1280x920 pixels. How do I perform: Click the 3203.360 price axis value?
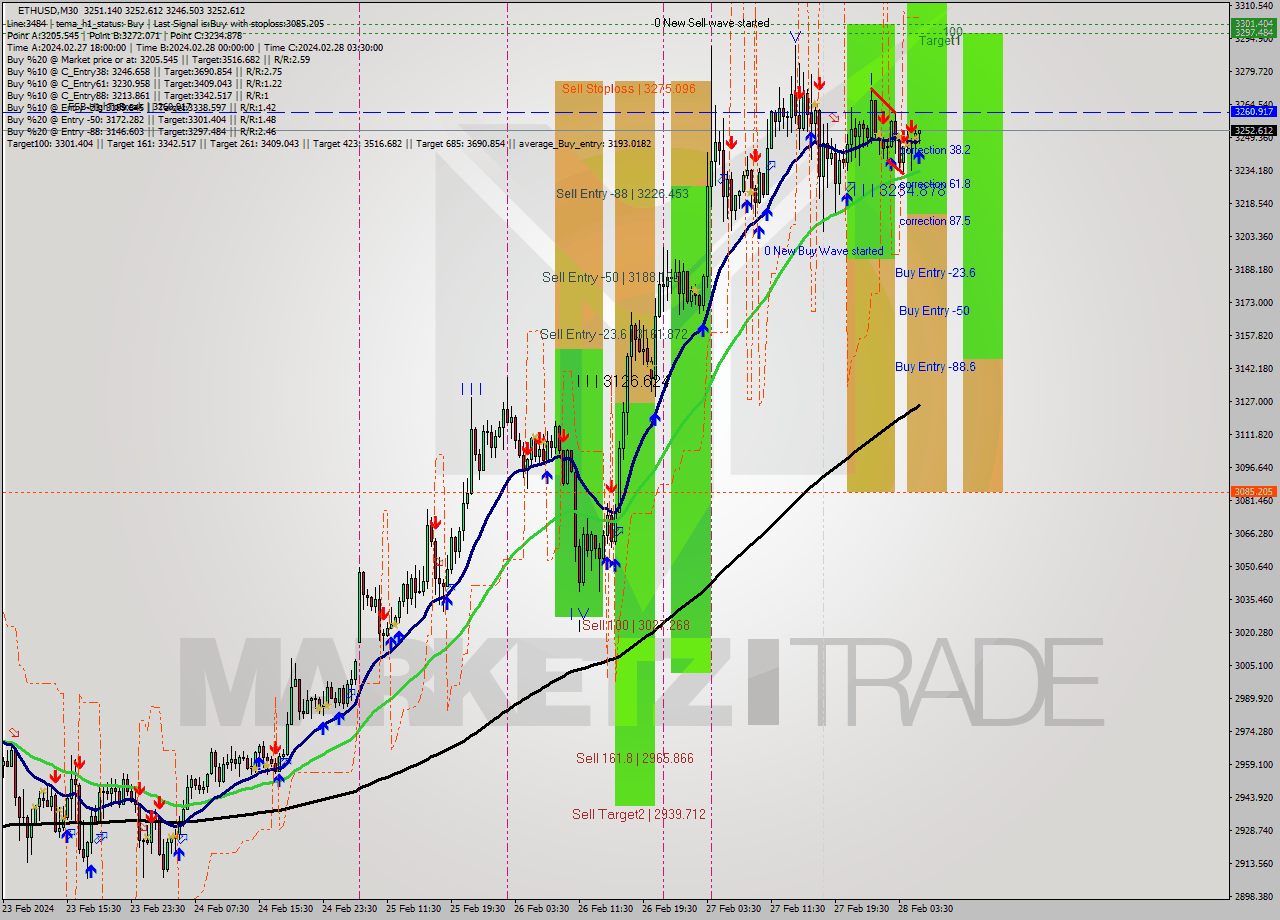1254,237
